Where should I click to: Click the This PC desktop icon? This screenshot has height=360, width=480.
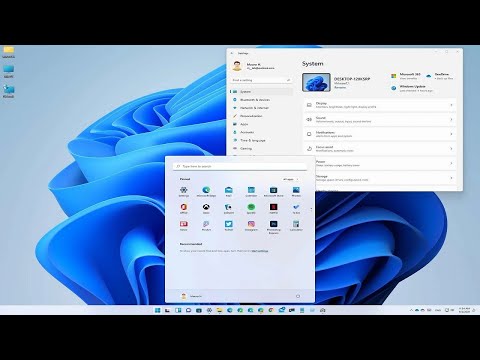8,71
